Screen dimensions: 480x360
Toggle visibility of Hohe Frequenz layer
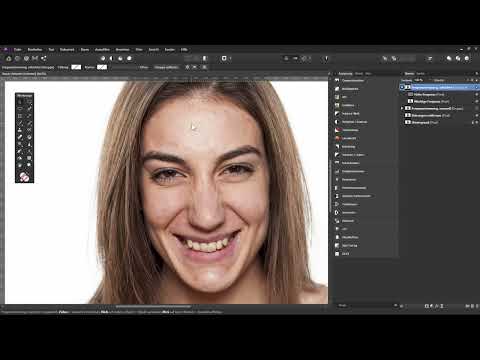point(476,94)
